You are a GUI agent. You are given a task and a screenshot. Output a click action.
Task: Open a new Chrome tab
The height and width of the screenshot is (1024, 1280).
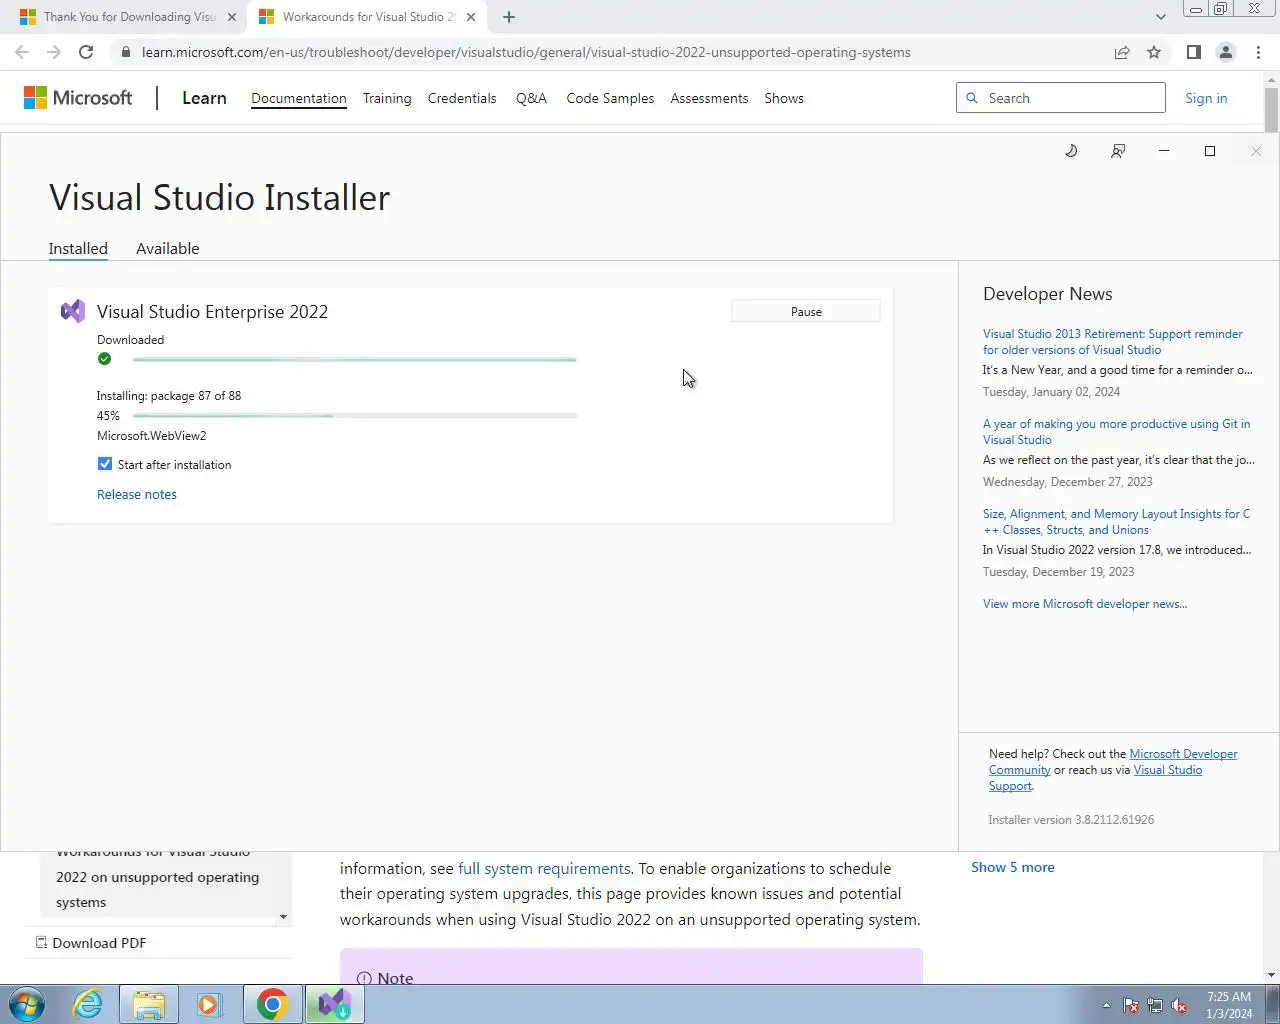[x=509, y=17]
